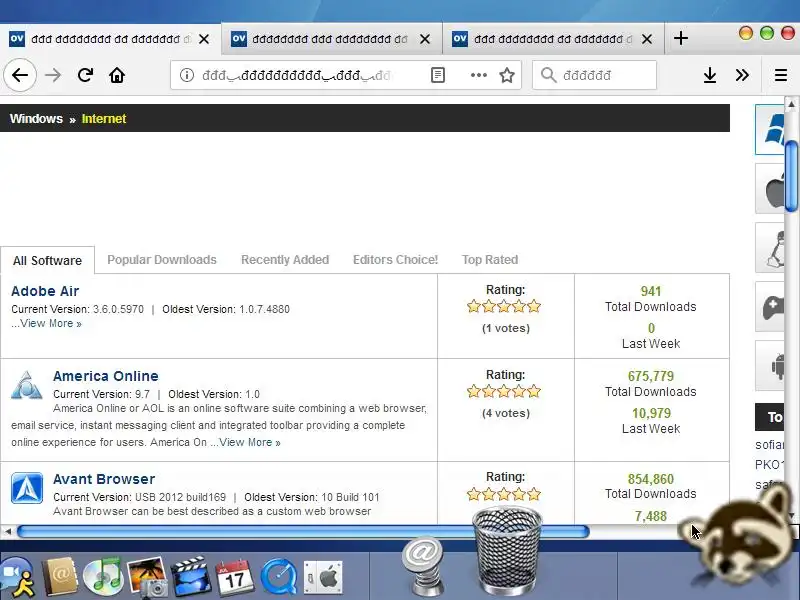Select the Apple Mac platform sidebar icon
Viewport: 800px width, 600px height.
[x=770, y=189]
